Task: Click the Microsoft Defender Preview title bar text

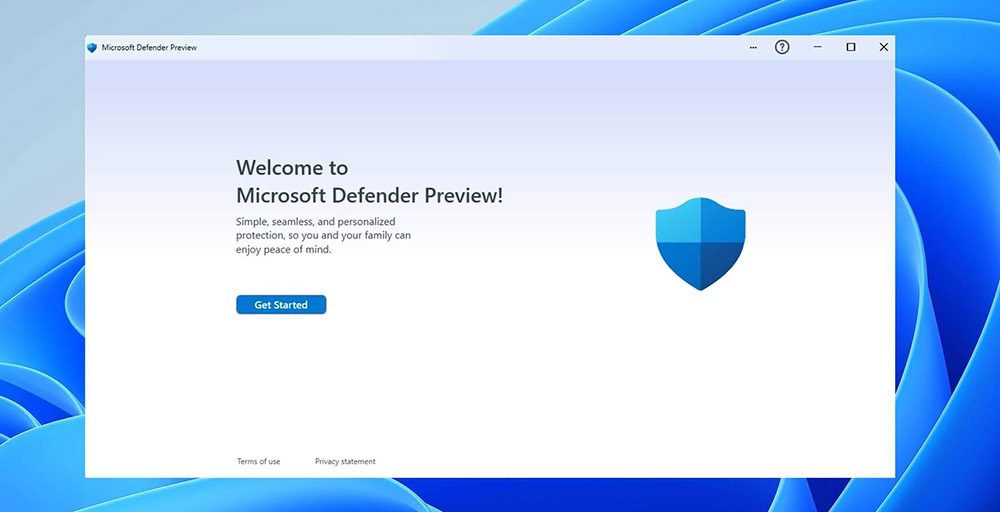Action: (x=142, y=48)
